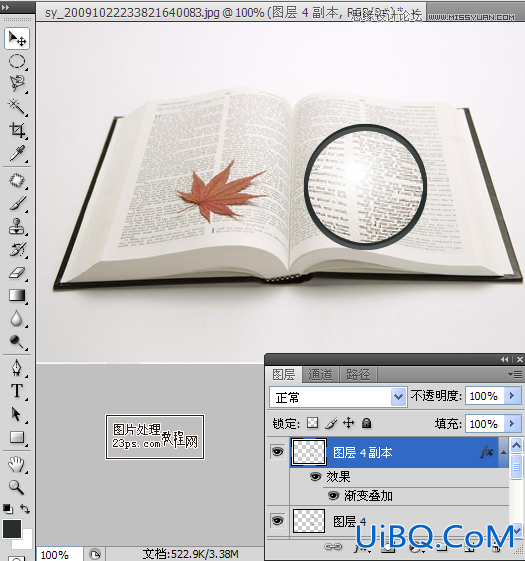
Task: Toggle lock image pixels
Action: (331, 423)
